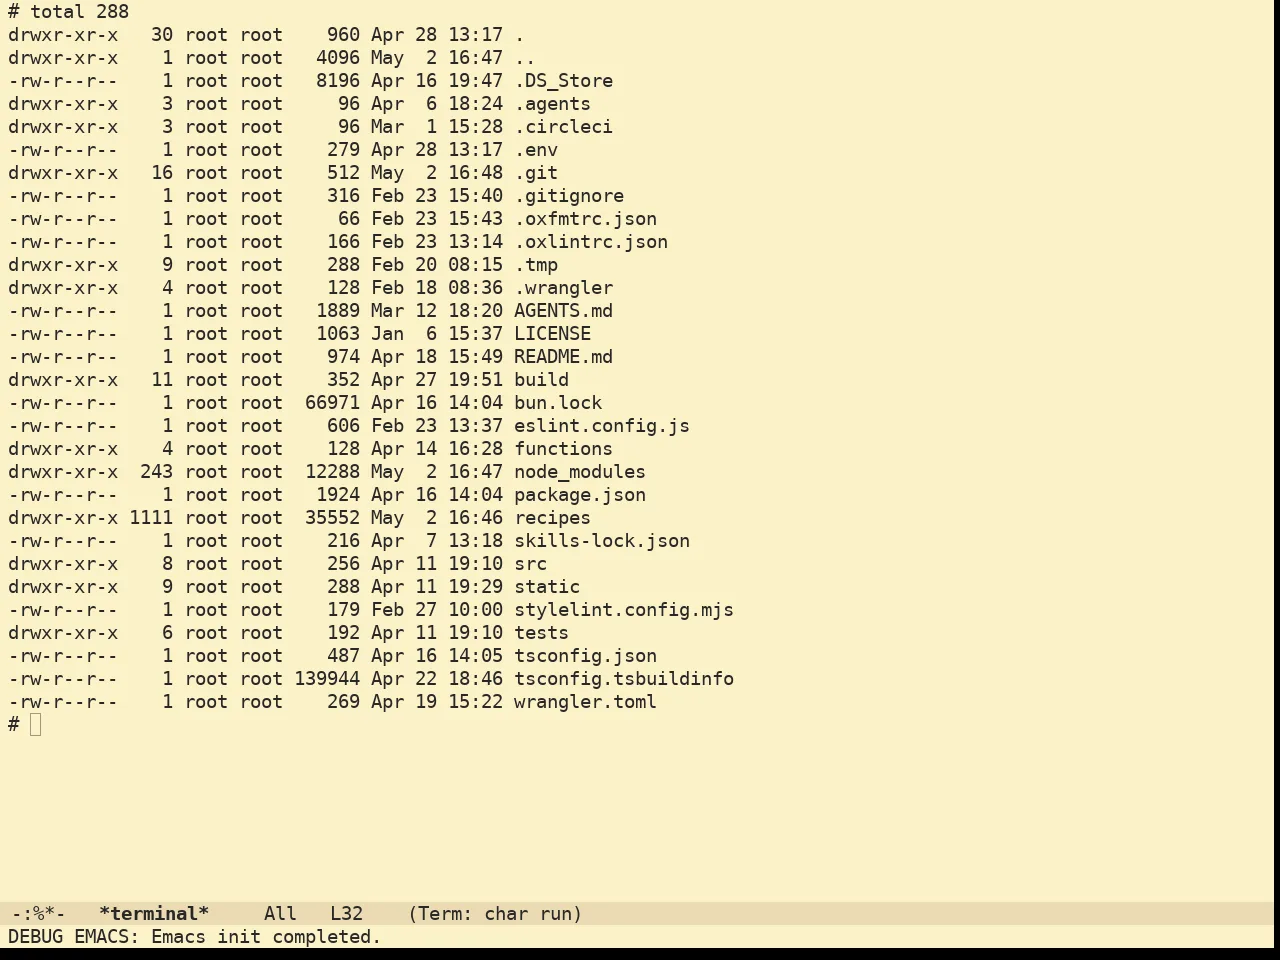Select the package.json file name
Screen dimensions: 1280x960
click(580, 495)
